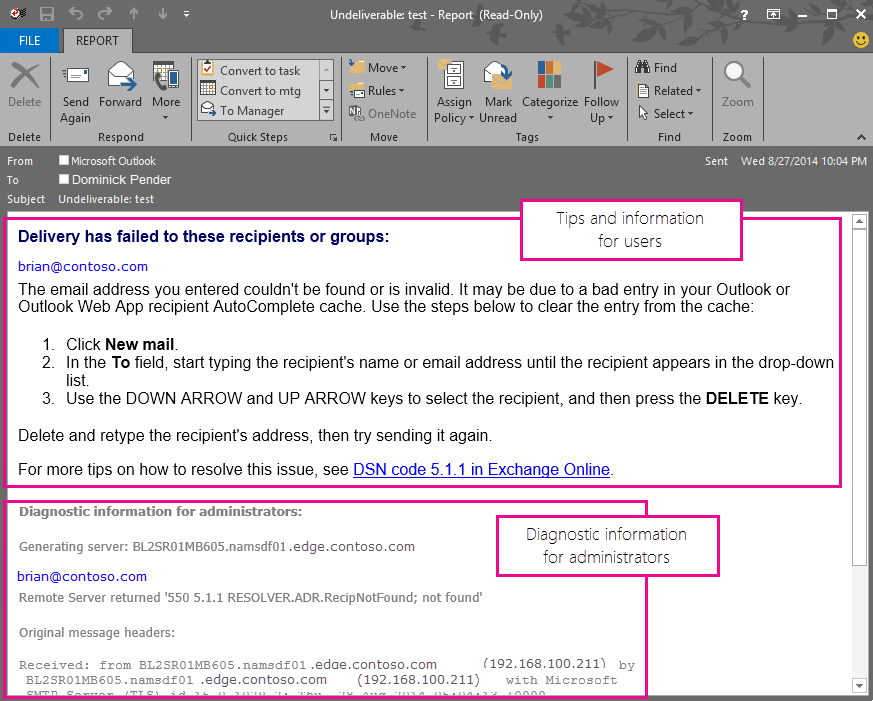
Task: Expand the Quick Steps gallery
Action: coord(327,110)
